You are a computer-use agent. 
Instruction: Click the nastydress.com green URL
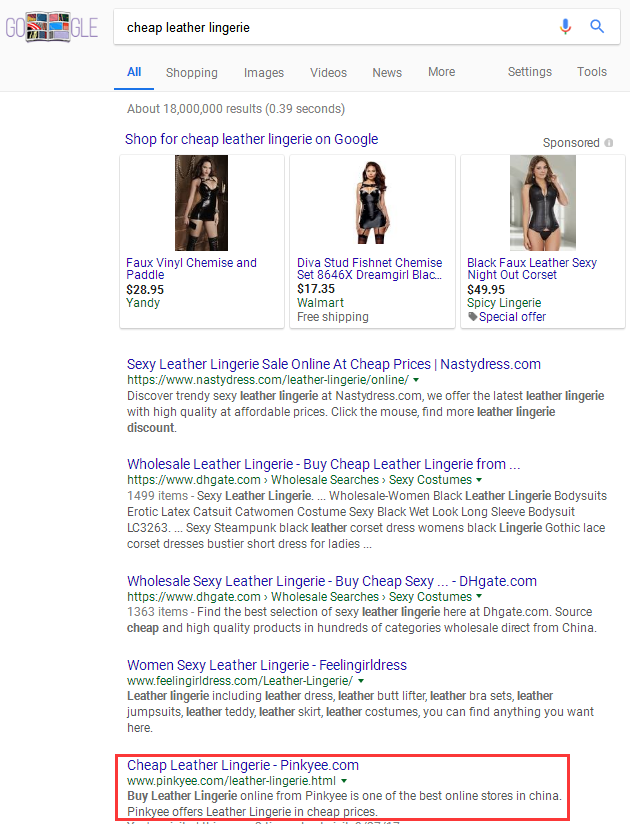point(268,380)
